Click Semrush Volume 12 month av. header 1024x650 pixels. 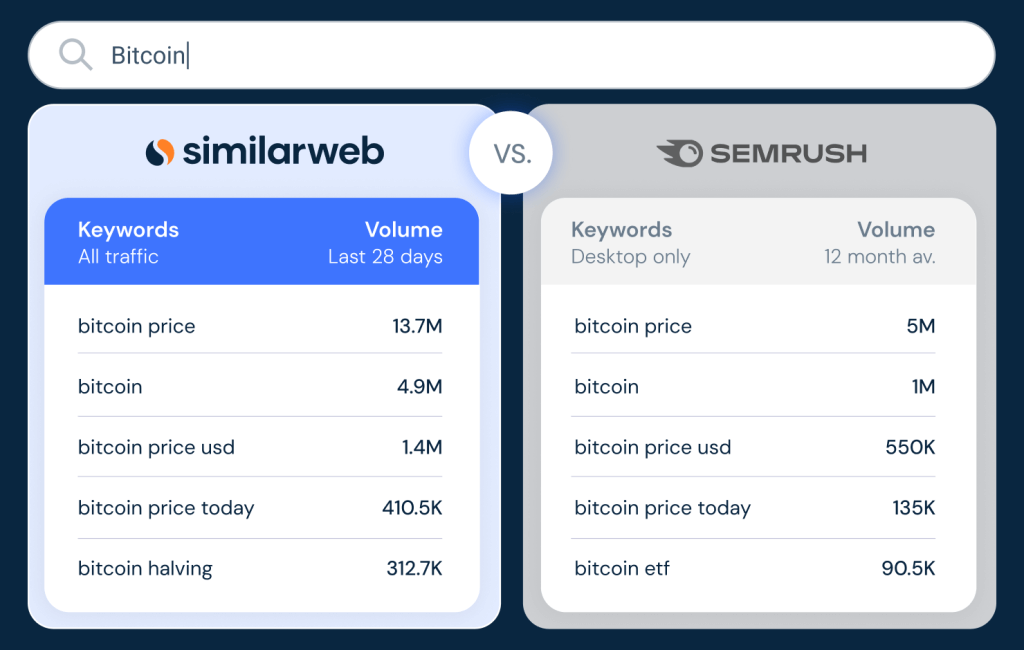(879, 242)
